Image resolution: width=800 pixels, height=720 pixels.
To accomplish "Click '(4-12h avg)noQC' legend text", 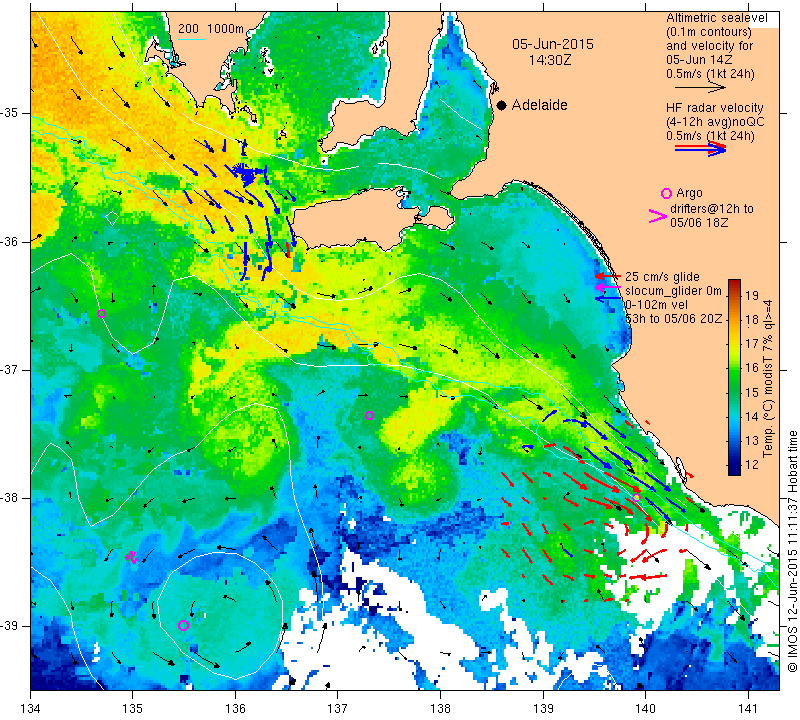I will [x=715, y=122].
